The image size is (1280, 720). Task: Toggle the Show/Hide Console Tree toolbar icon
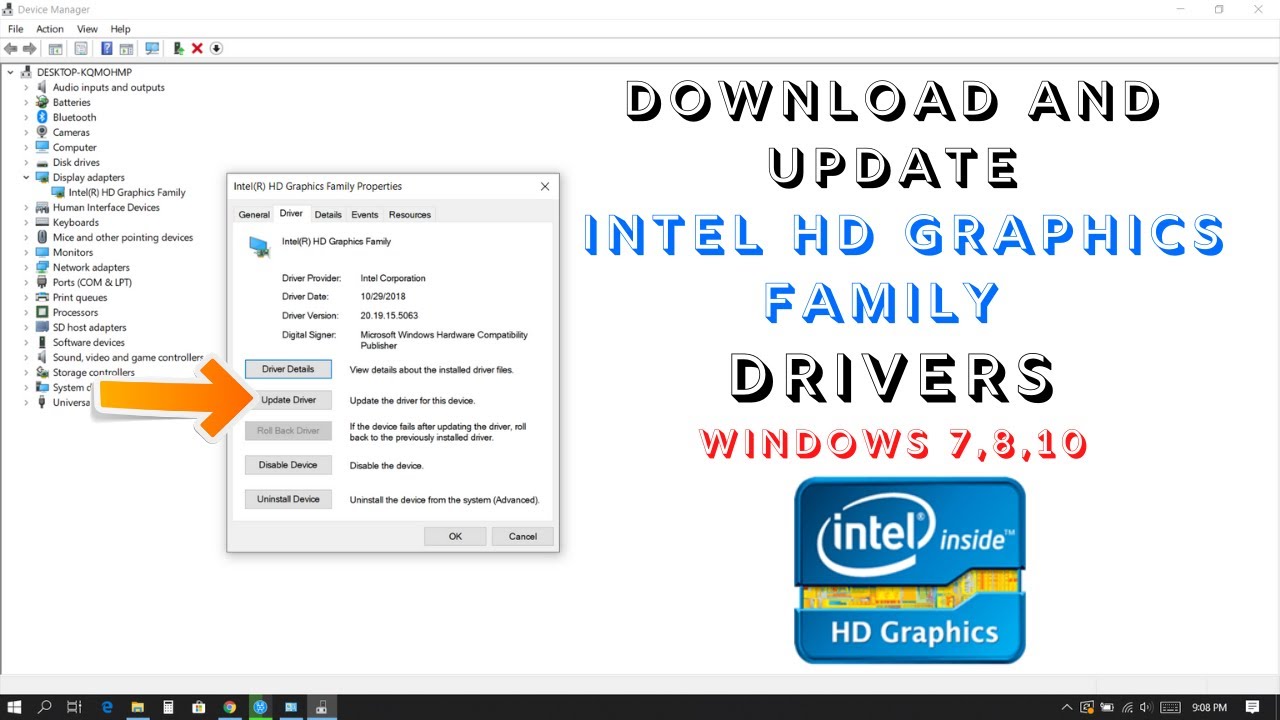click(56, 48)
